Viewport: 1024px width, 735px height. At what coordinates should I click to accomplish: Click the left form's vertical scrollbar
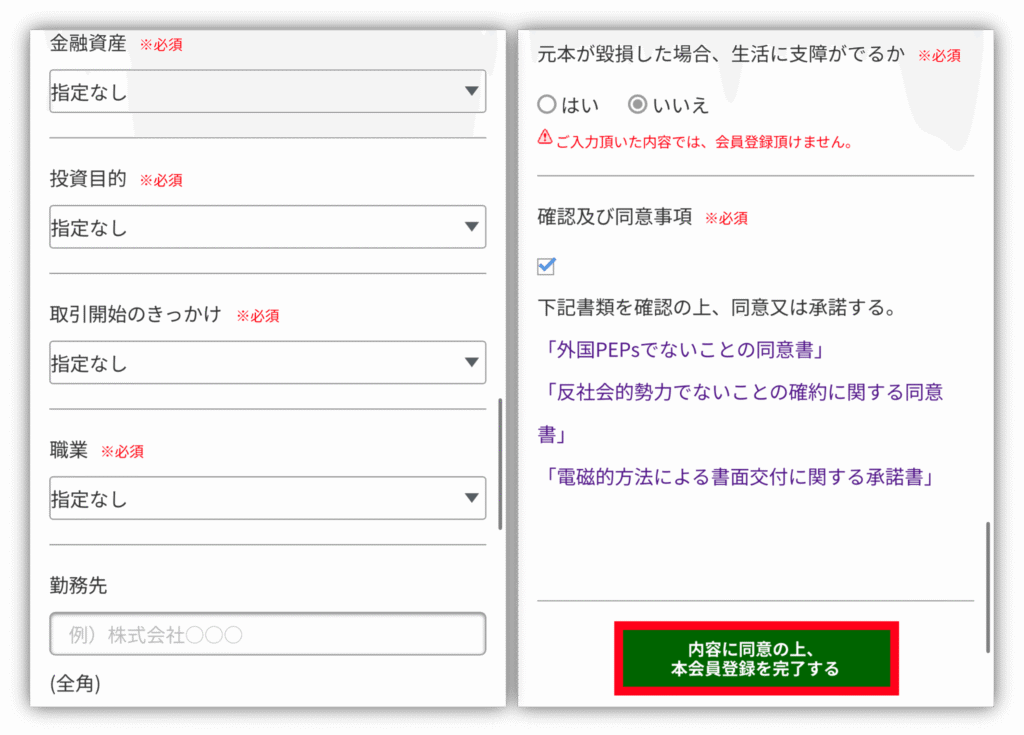point(500,464)
